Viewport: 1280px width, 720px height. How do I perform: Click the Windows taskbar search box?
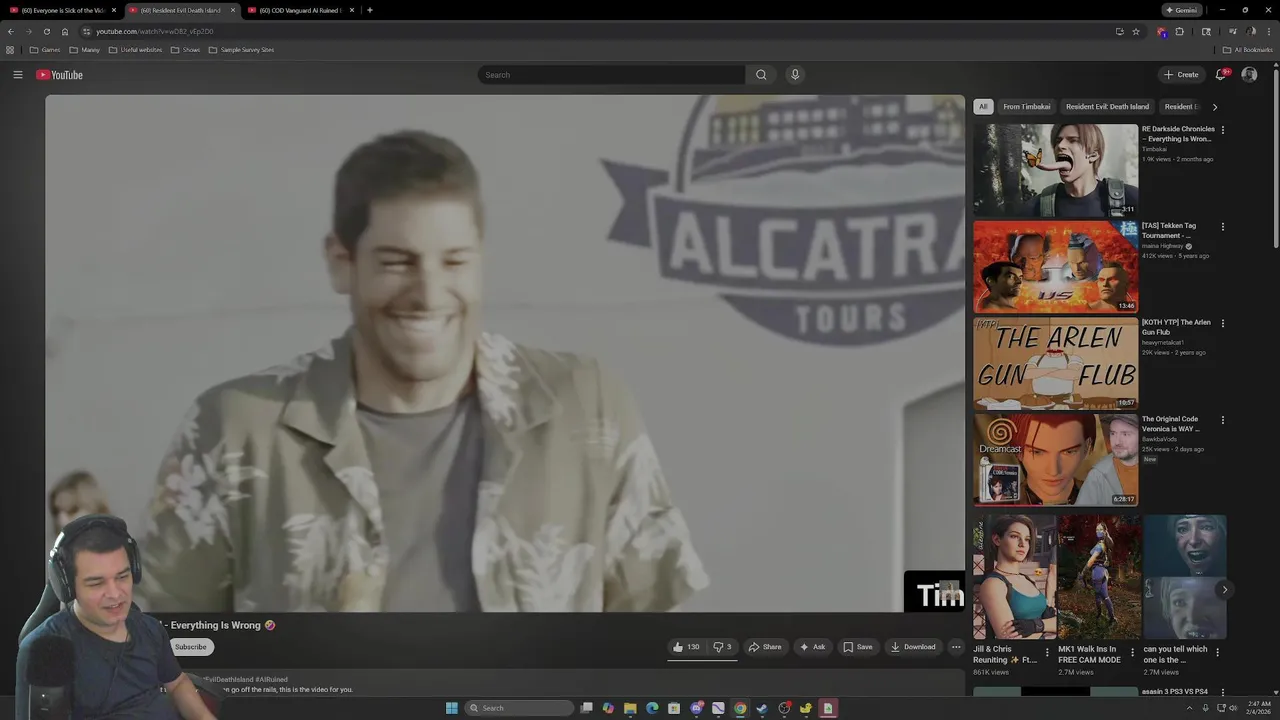coord(520,708)
